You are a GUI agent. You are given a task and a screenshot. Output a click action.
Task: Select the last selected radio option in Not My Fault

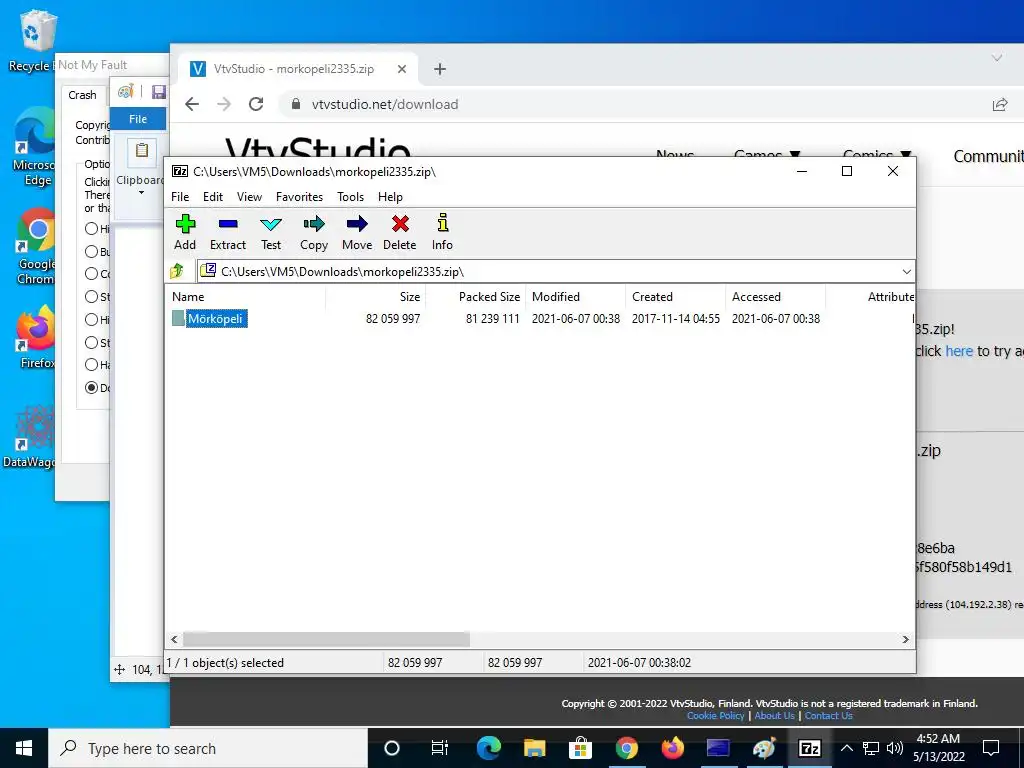pyautogui.click(x=91, y=388)
